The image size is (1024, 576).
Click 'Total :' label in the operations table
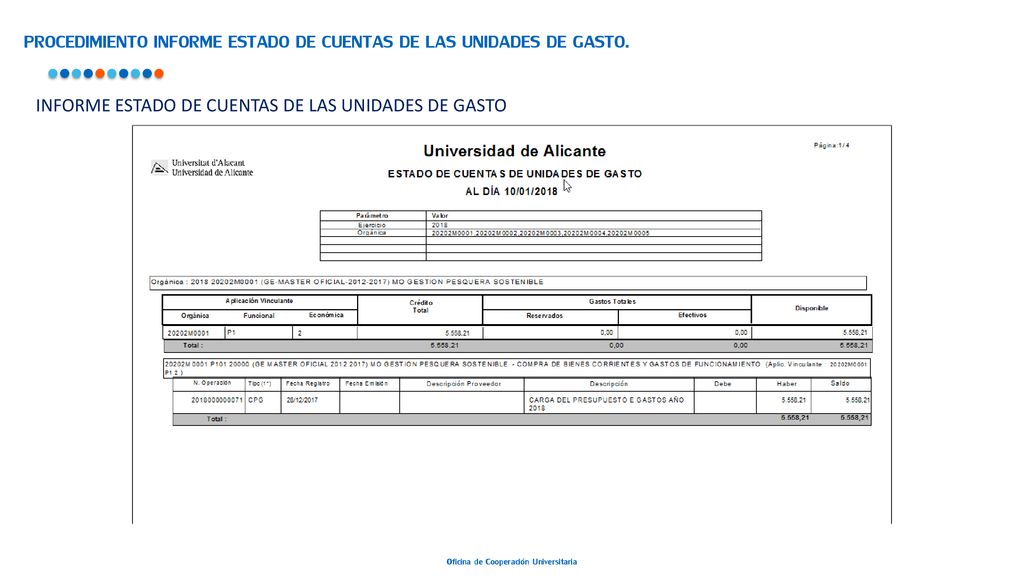(217, 419)
